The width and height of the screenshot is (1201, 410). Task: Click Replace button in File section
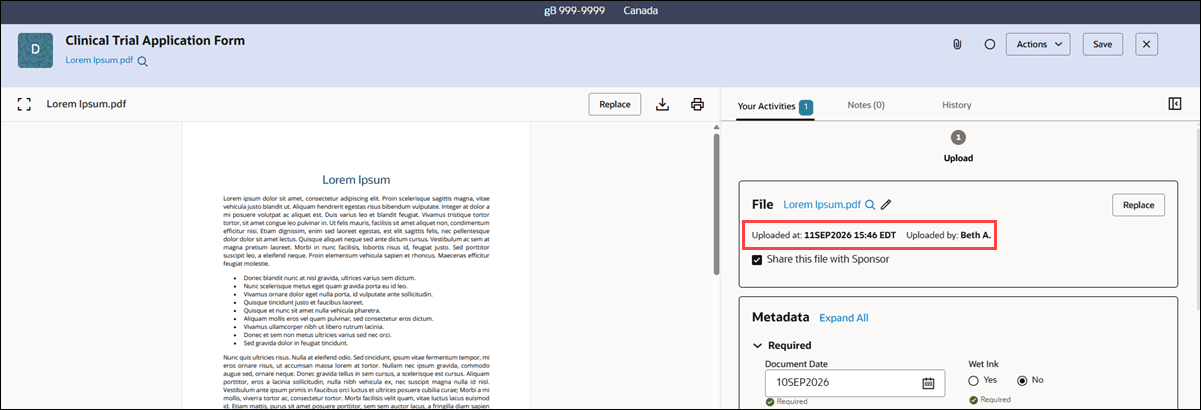pos(1138,205)
